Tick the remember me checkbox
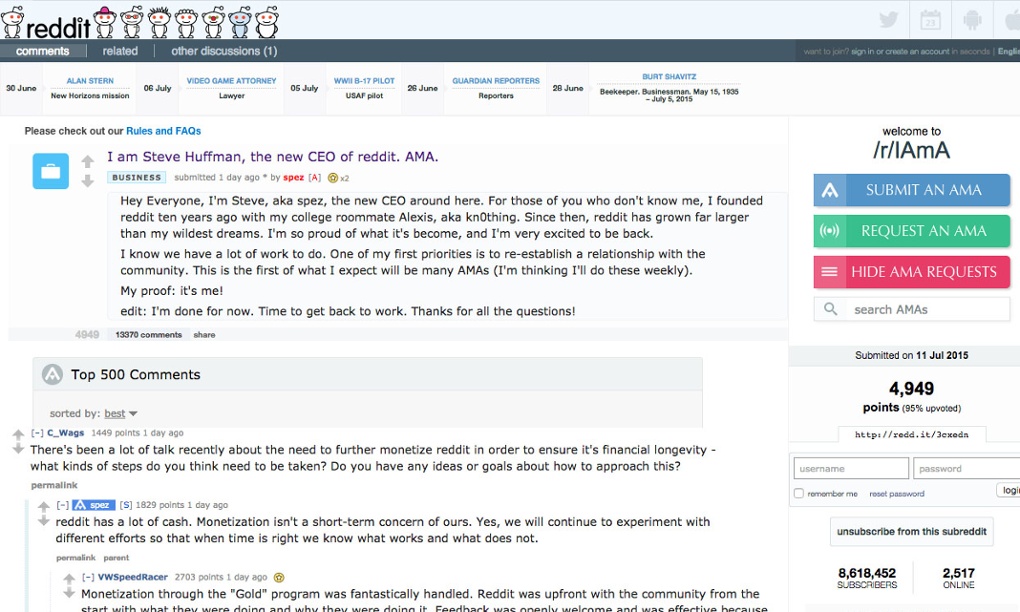 point(799,494)
